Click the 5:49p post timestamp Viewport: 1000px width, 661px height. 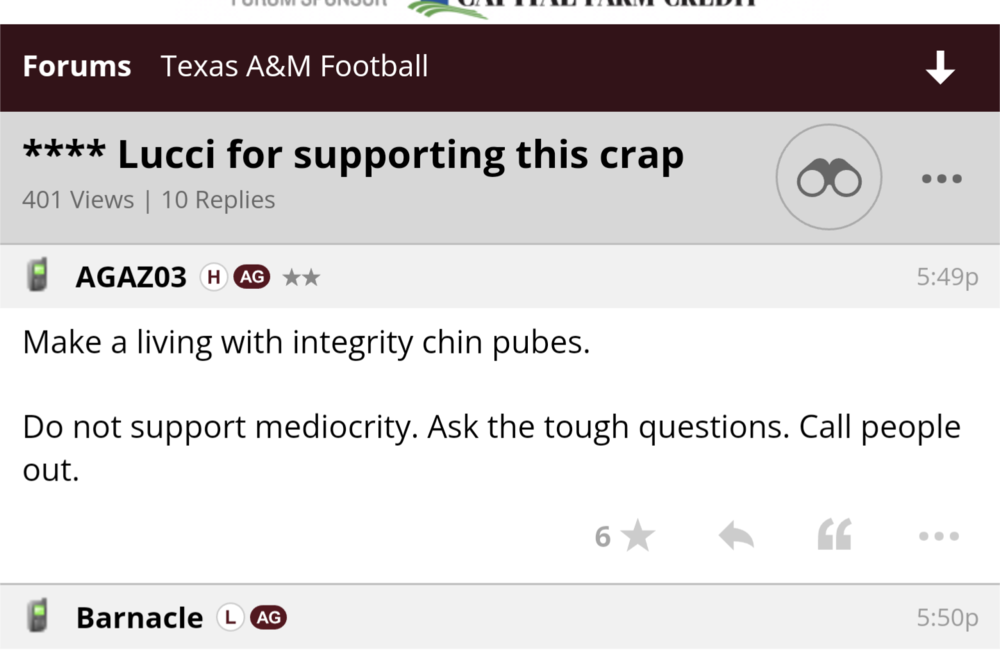[x=946, y=277]
